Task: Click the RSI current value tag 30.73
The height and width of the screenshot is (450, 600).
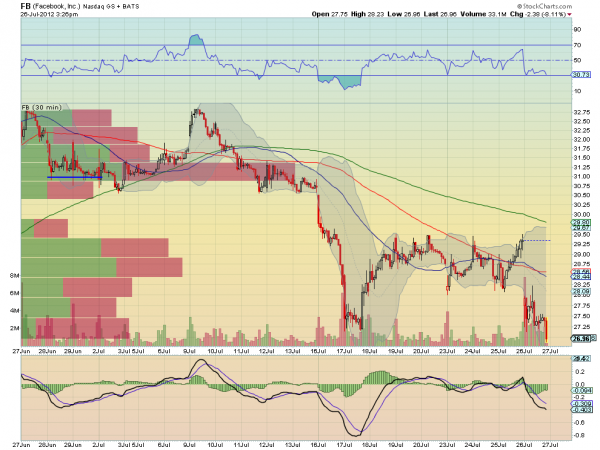Action: pos(581,75)
